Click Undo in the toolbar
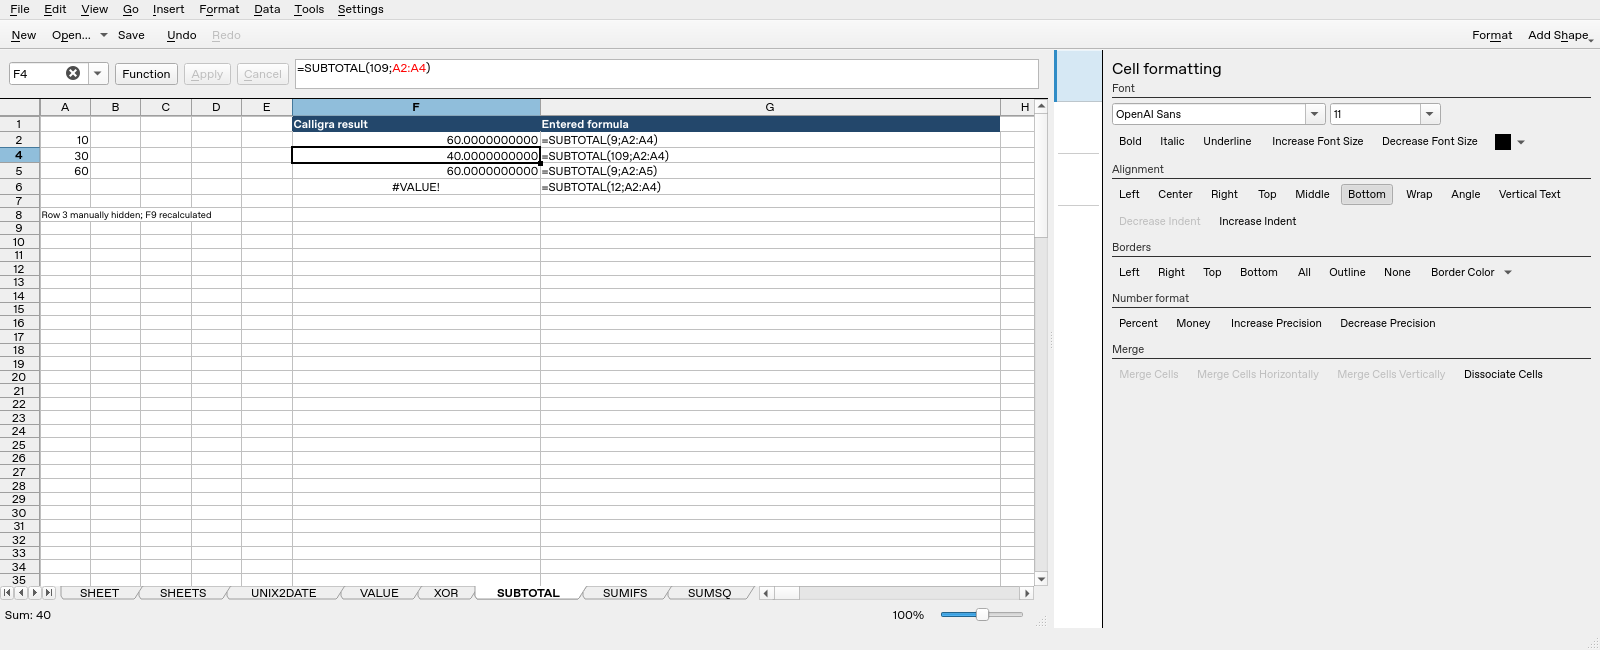Viewport: 1600px width, 650px height. click(181, 35)
